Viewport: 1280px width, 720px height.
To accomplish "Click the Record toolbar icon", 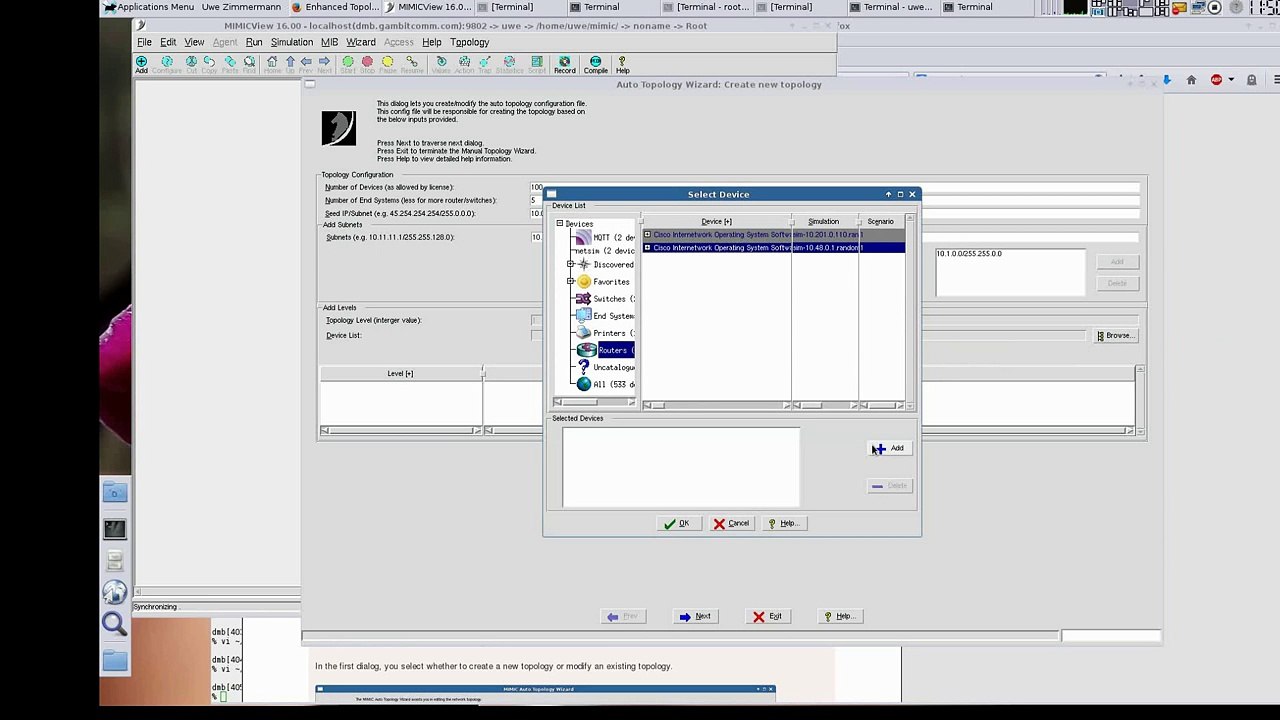I will tap(565, 64).
